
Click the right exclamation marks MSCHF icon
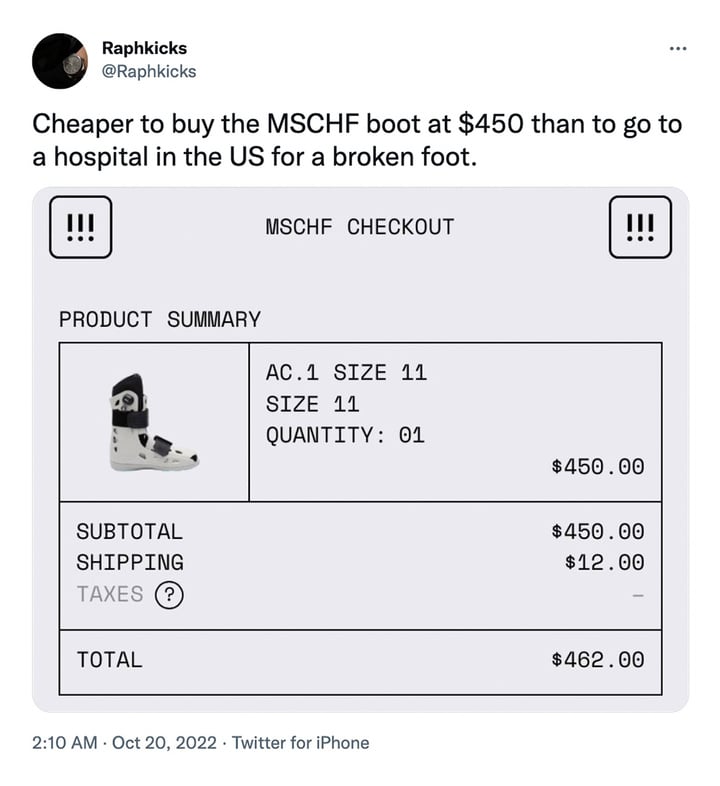point(640,227)
